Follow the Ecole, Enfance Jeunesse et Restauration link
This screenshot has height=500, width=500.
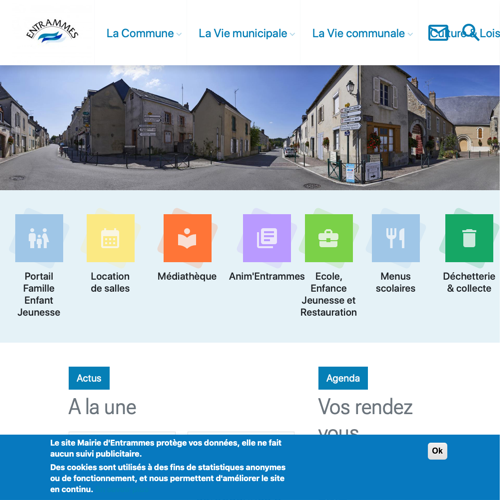click(x=329, y=294)
